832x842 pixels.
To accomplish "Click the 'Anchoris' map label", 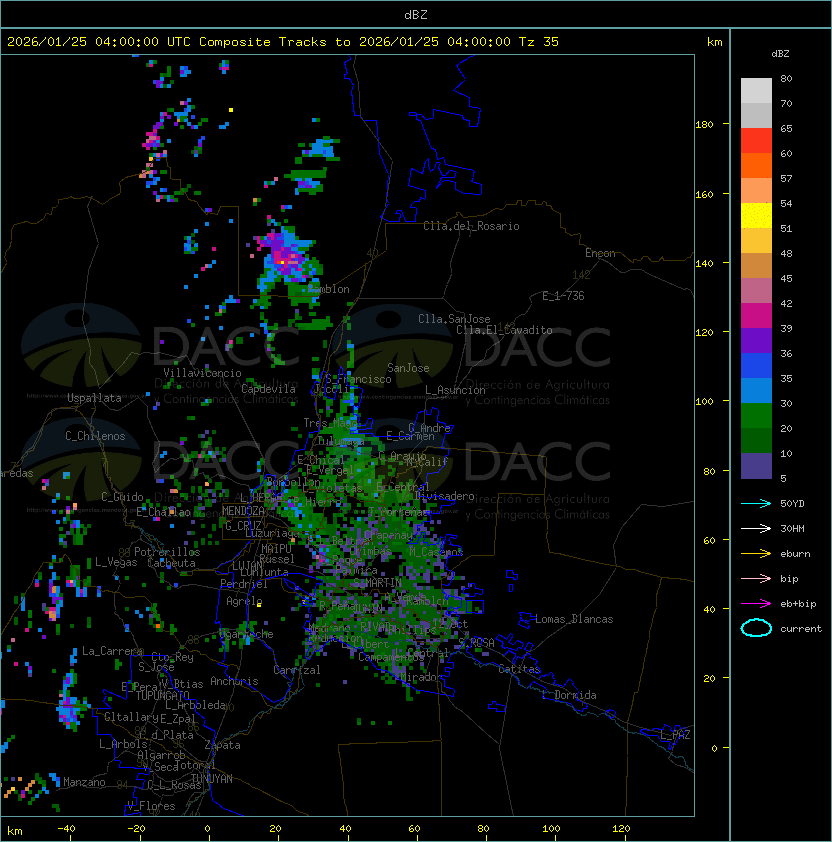I will click(234, 681).
